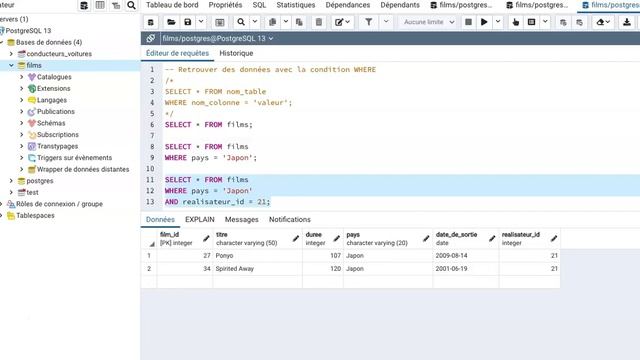Click the Spirited Away title cell

point(258,269)
